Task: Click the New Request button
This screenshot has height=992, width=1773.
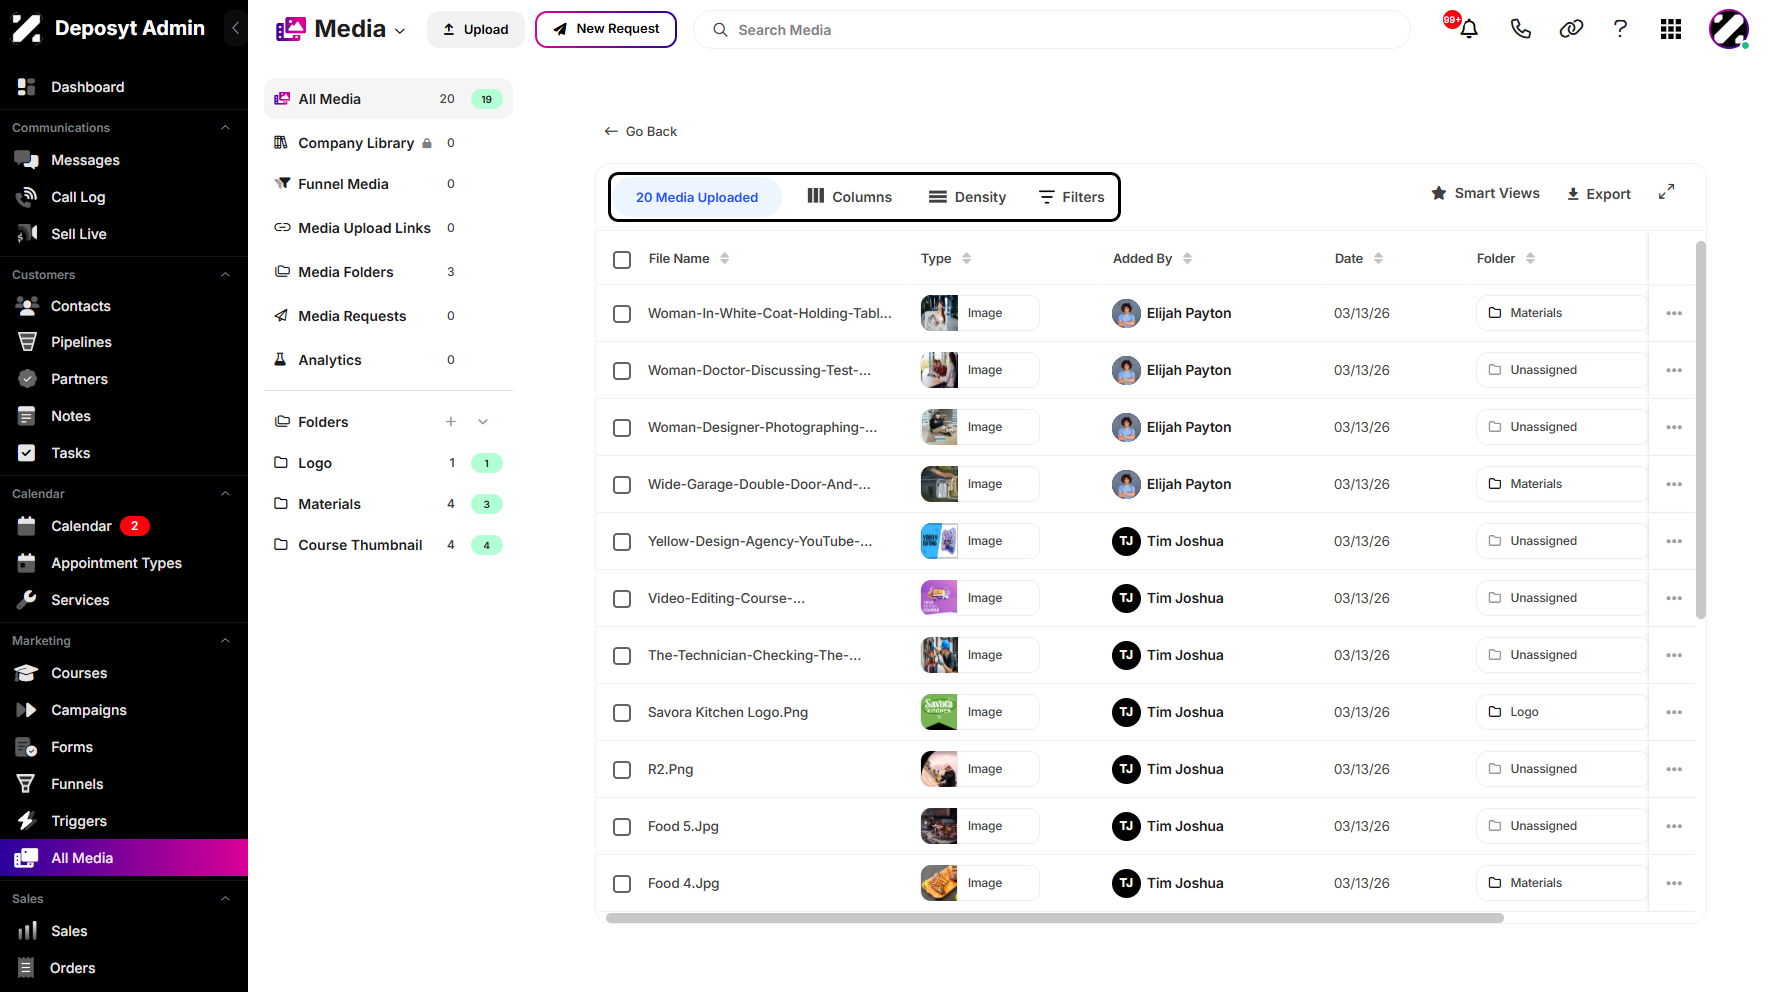Action: pos(606,29)
